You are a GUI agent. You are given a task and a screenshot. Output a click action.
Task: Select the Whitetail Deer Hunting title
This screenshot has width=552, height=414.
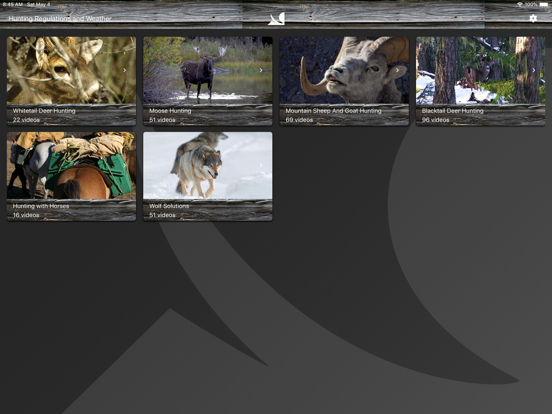[x=44, y=111]
